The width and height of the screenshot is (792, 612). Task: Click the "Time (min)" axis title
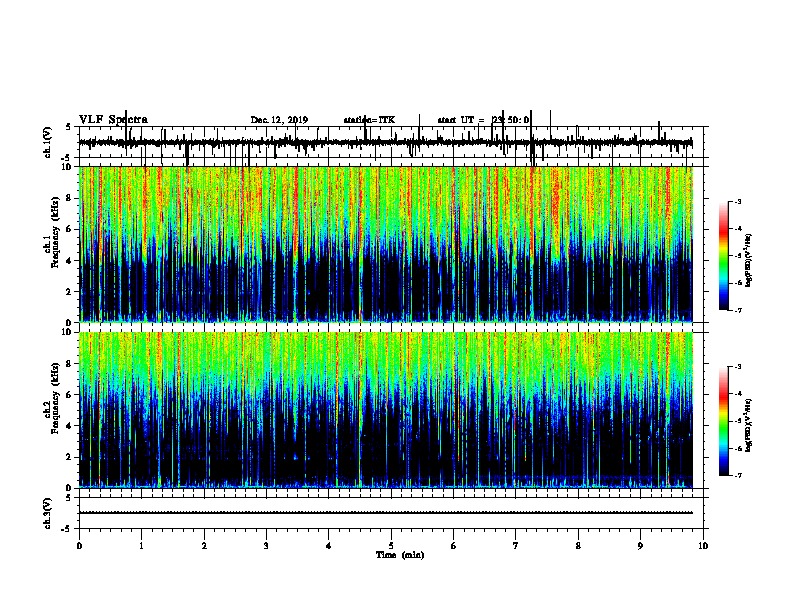400,555
